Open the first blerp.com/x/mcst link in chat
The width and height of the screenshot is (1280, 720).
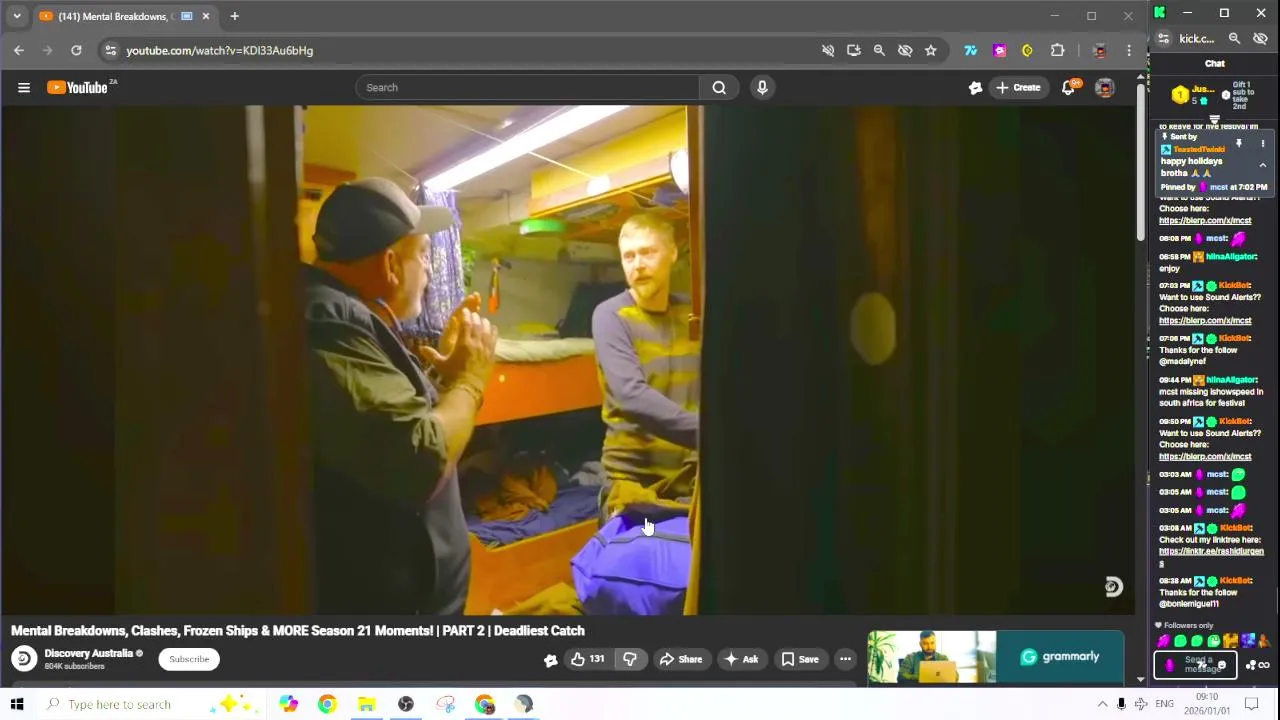(x=1205, y=221)
